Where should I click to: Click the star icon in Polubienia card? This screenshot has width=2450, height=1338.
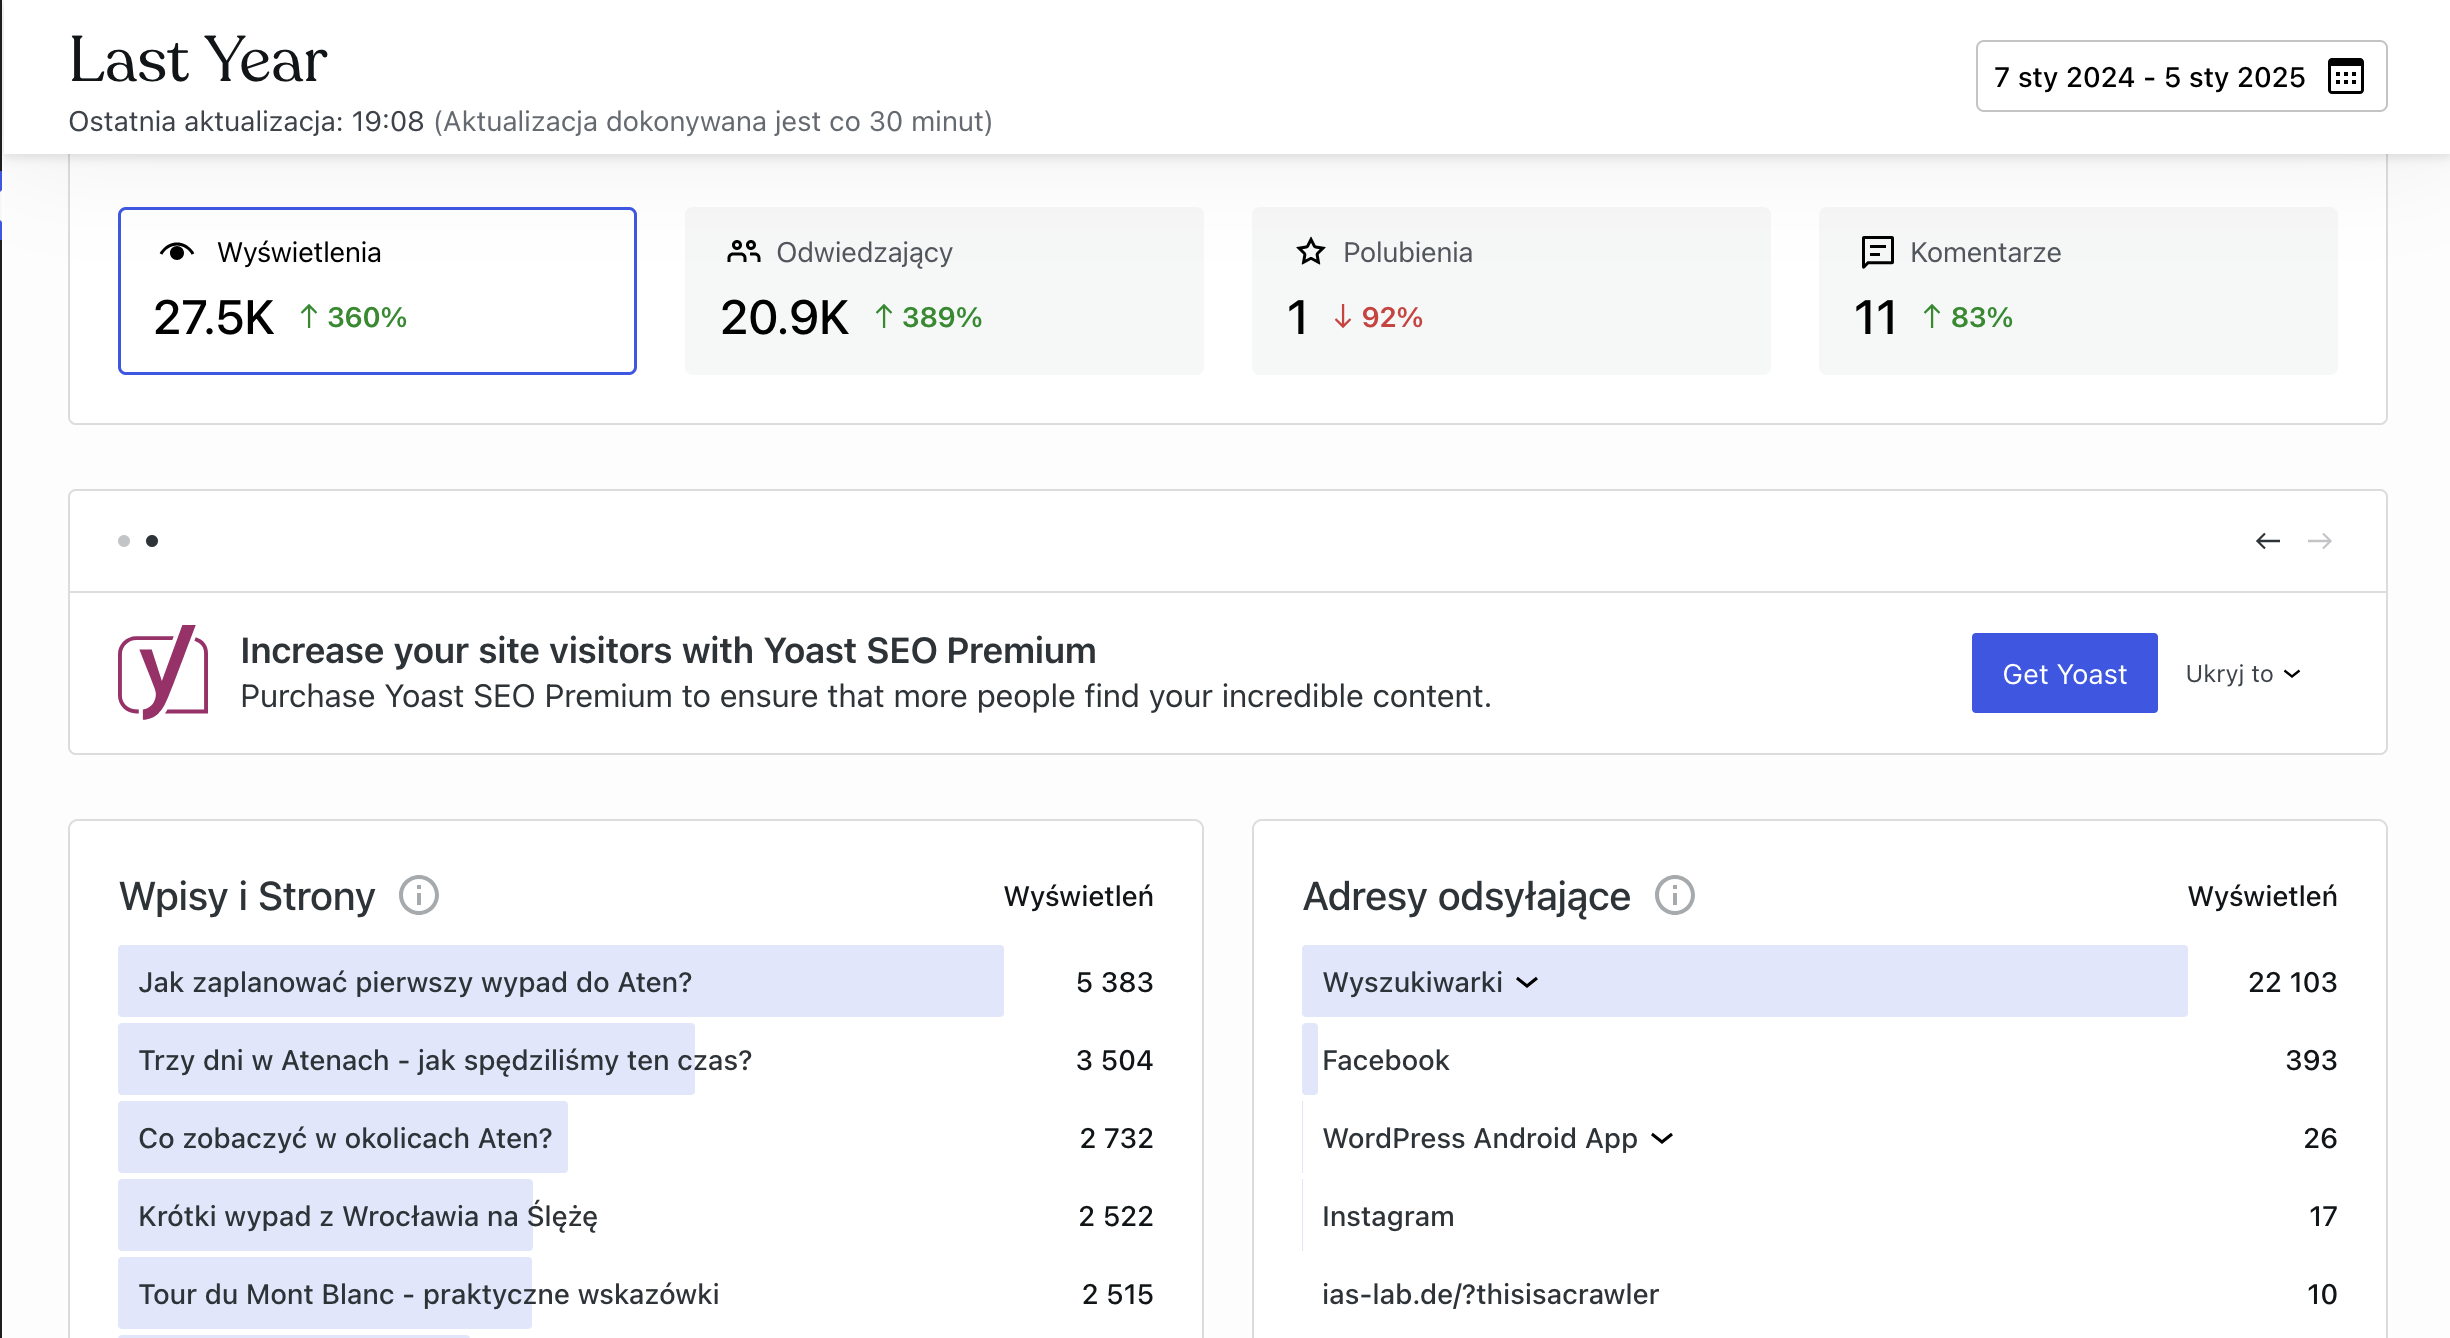1310,252
